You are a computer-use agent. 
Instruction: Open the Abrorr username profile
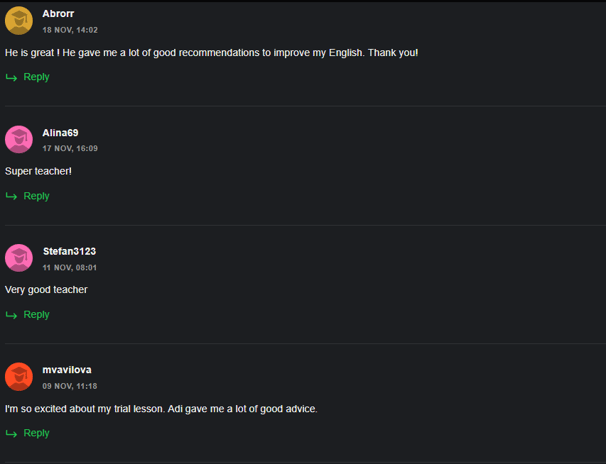58,14
